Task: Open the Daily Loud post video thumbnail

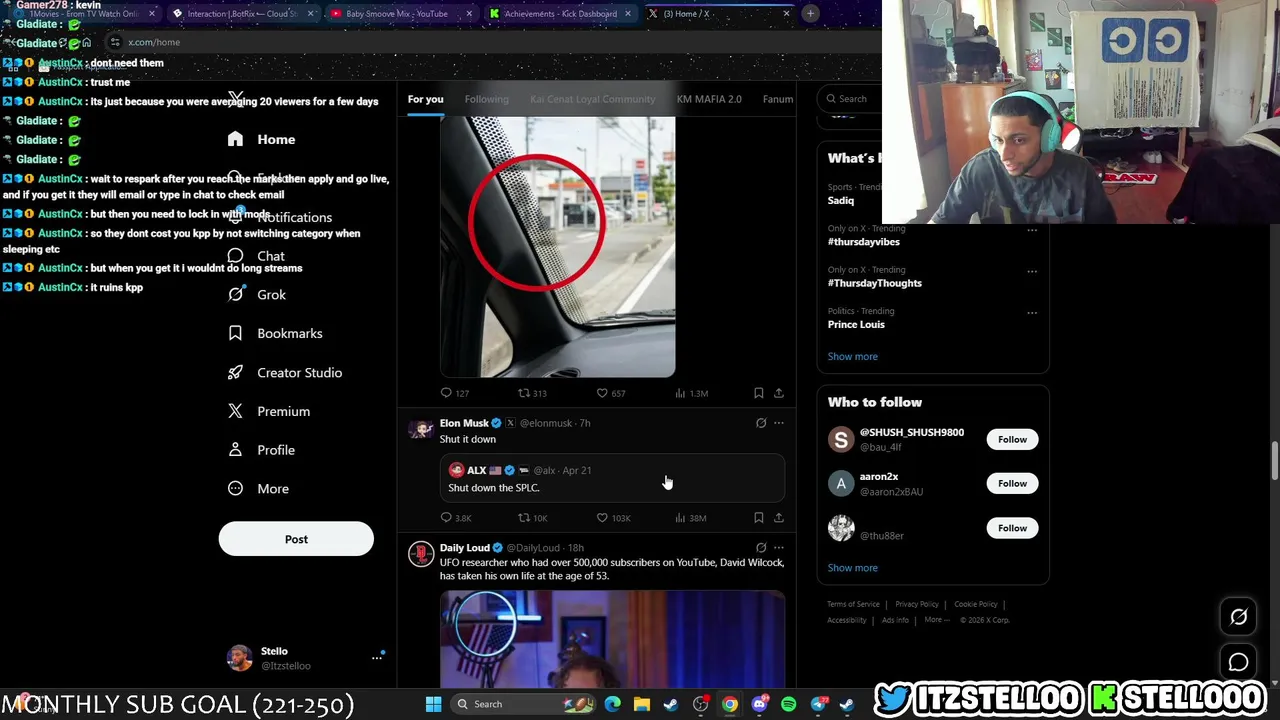Action: click(612, 638)
